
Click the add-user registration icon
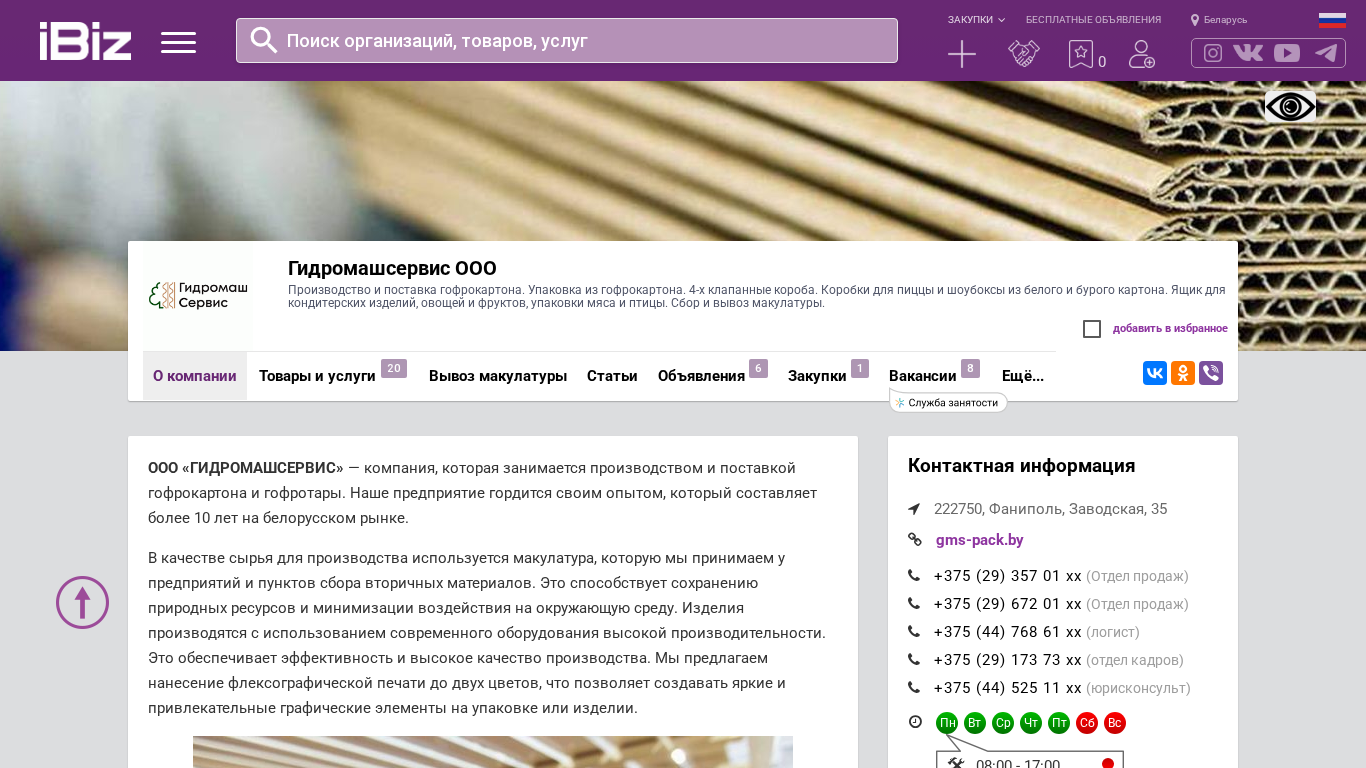point(1142,54)
